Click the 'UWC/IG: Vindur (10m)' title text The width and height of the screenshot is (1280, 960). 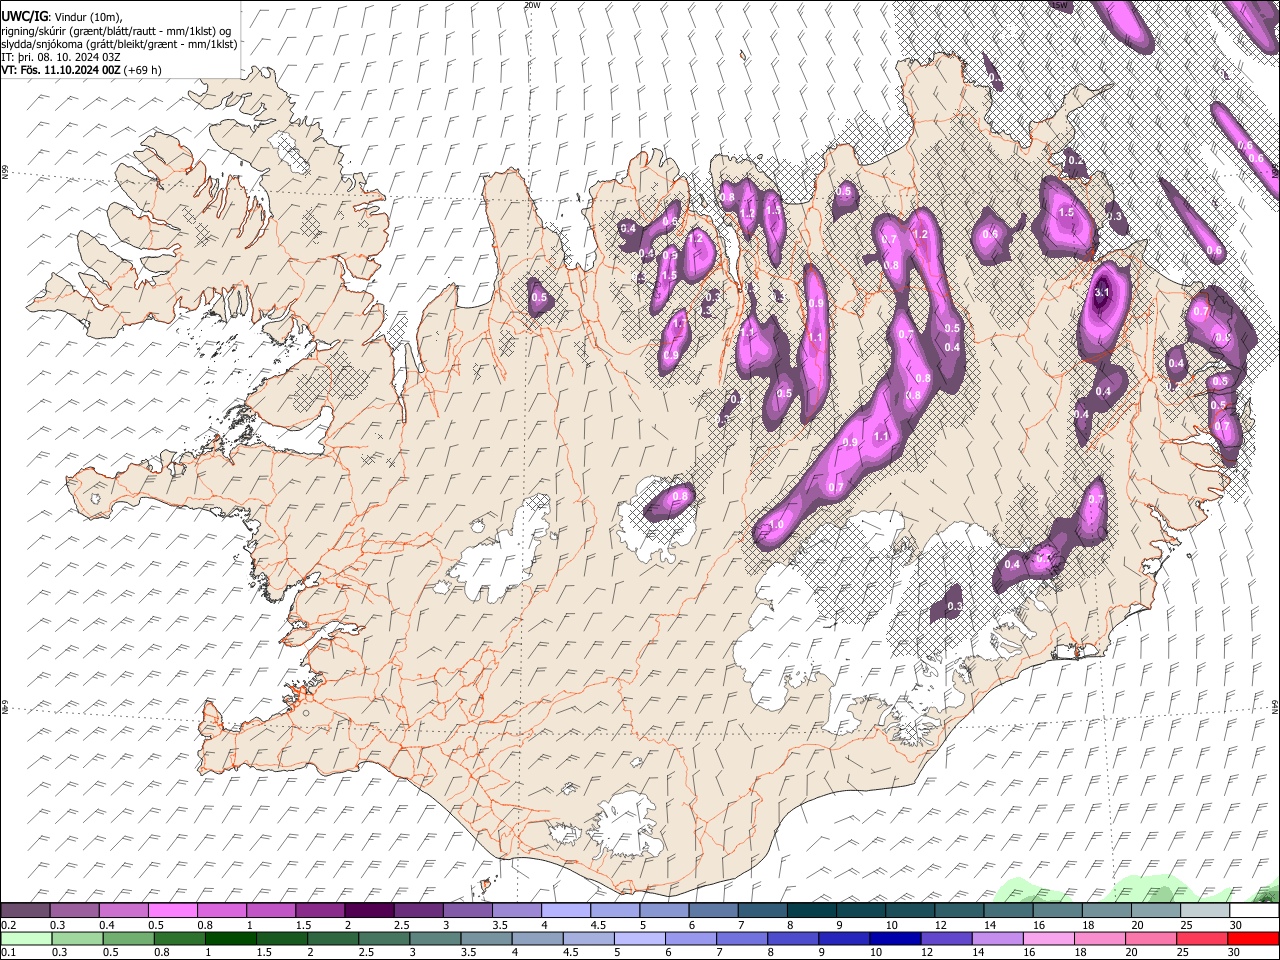tap(62, 17)
